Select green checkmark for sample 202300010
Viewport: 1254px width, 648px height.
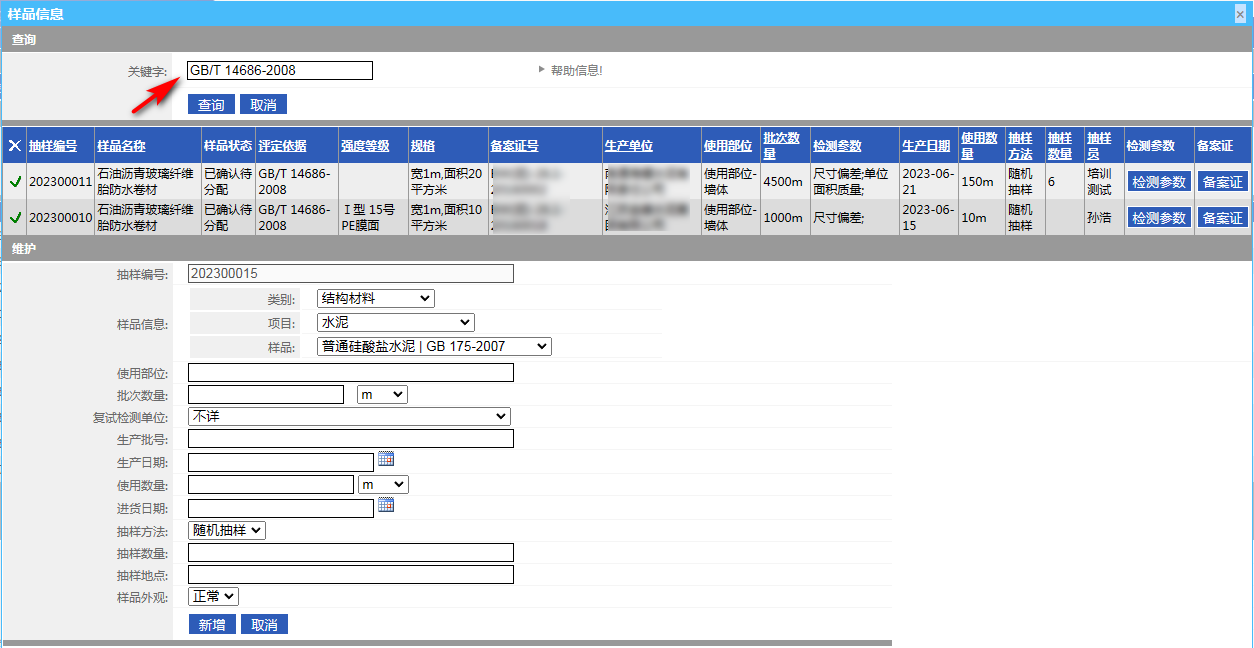point(15,217)
